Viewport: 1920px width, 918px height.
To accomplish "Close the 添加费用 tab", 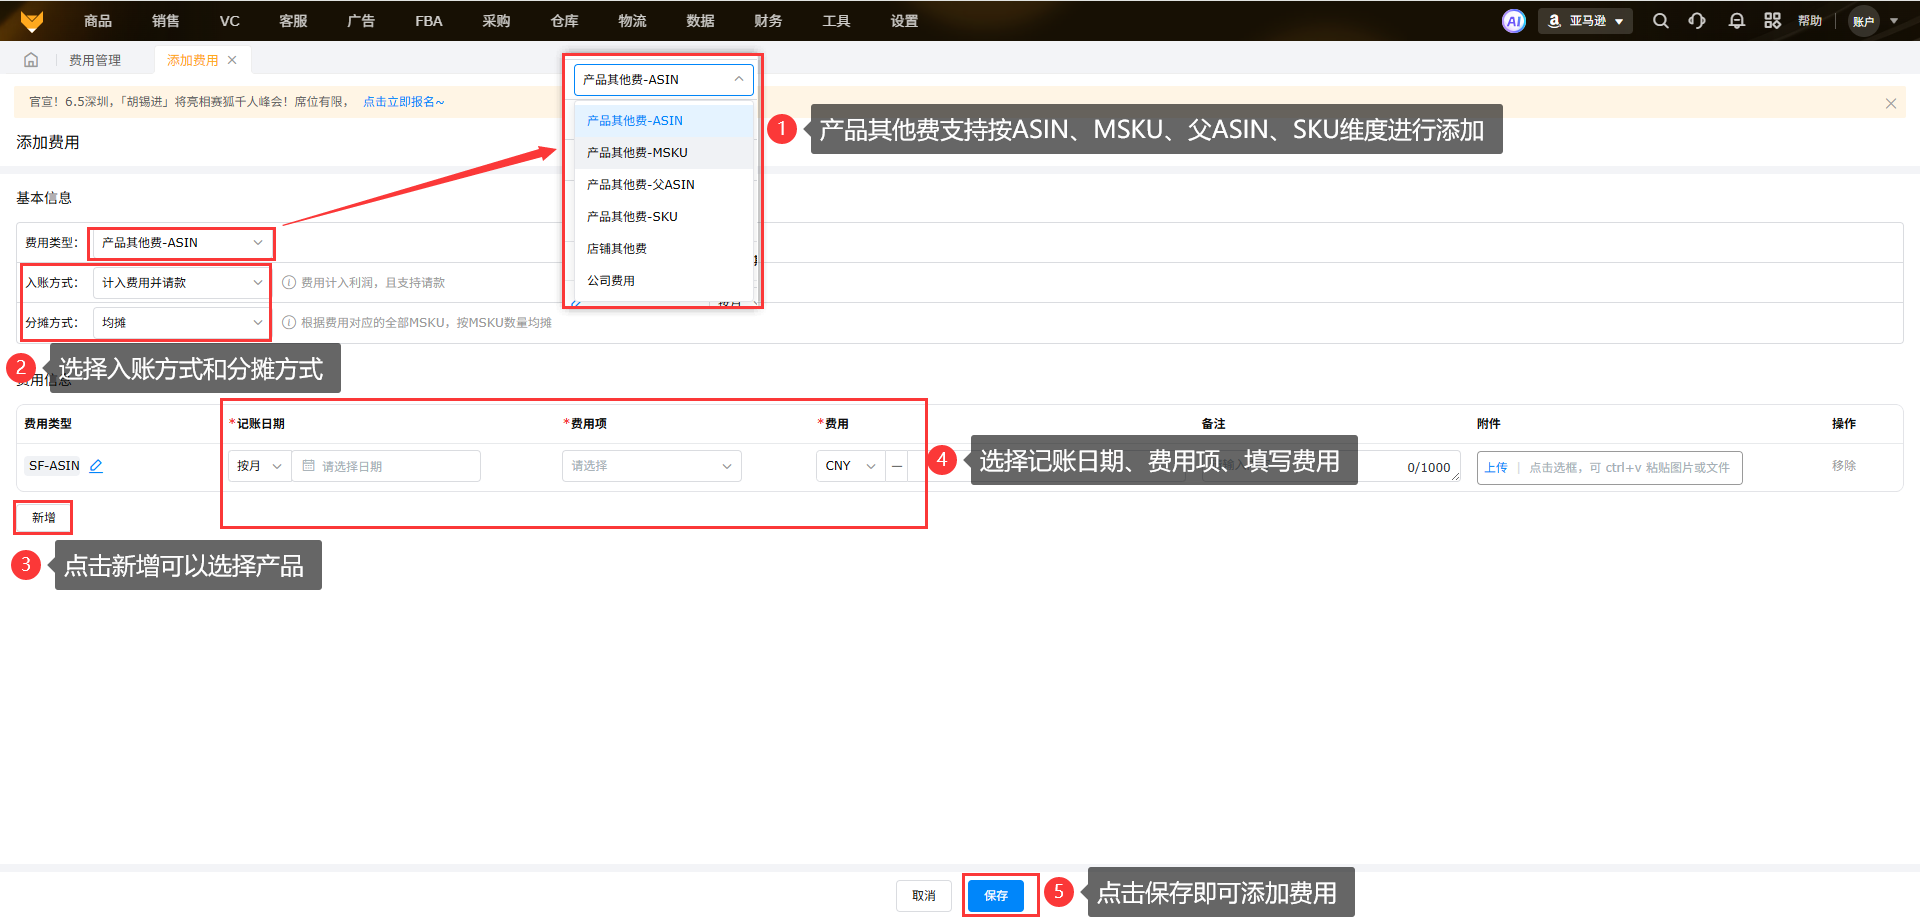I will 232,60.
